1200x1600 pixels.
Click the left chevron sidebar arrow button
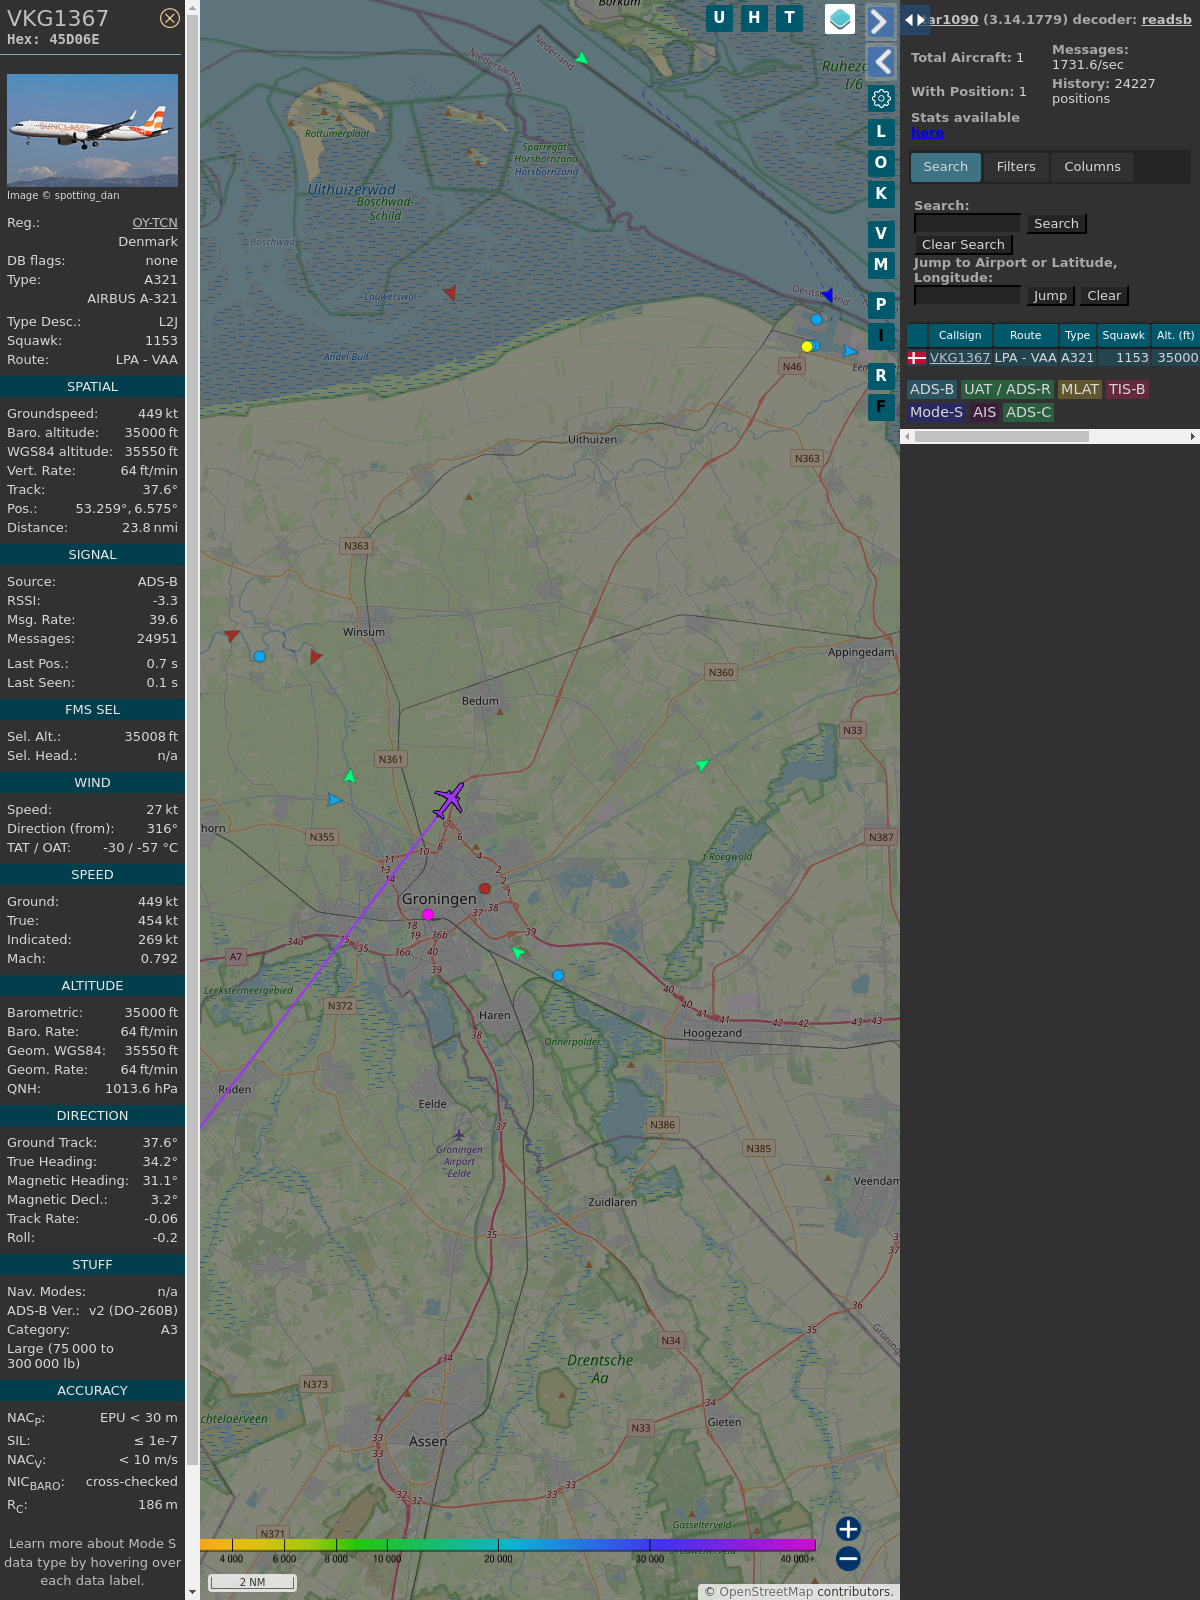(x=881, y=62)
